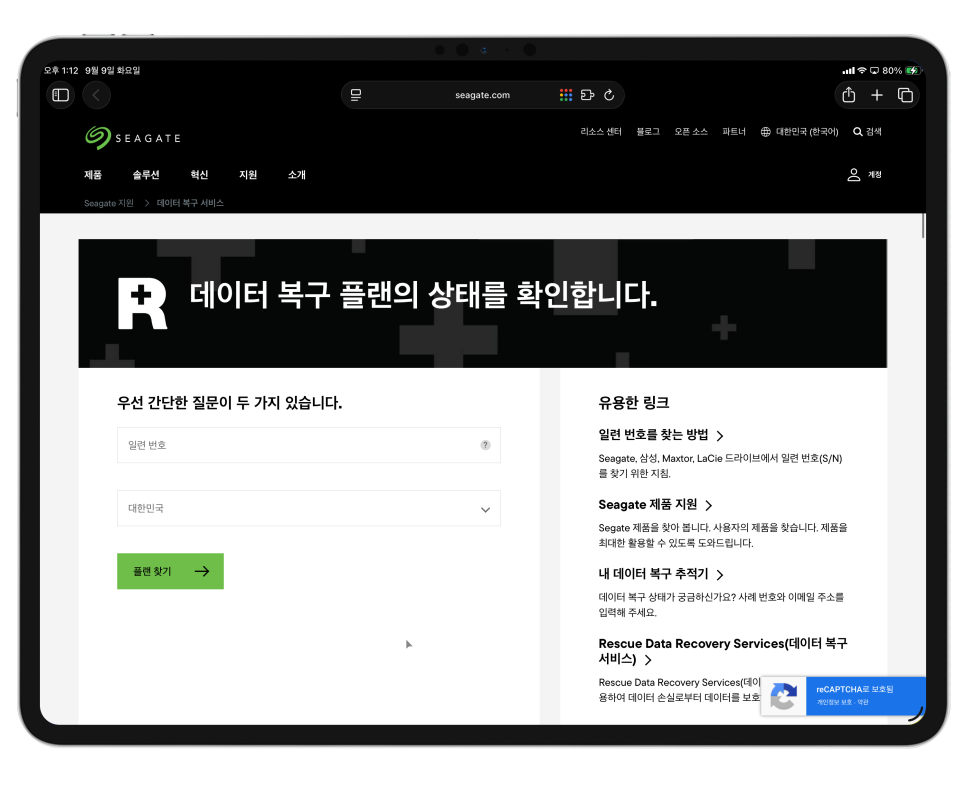Open the 오픈 소스 link
Viewport: 966px width, 785px height.
[x=691, y=132]
